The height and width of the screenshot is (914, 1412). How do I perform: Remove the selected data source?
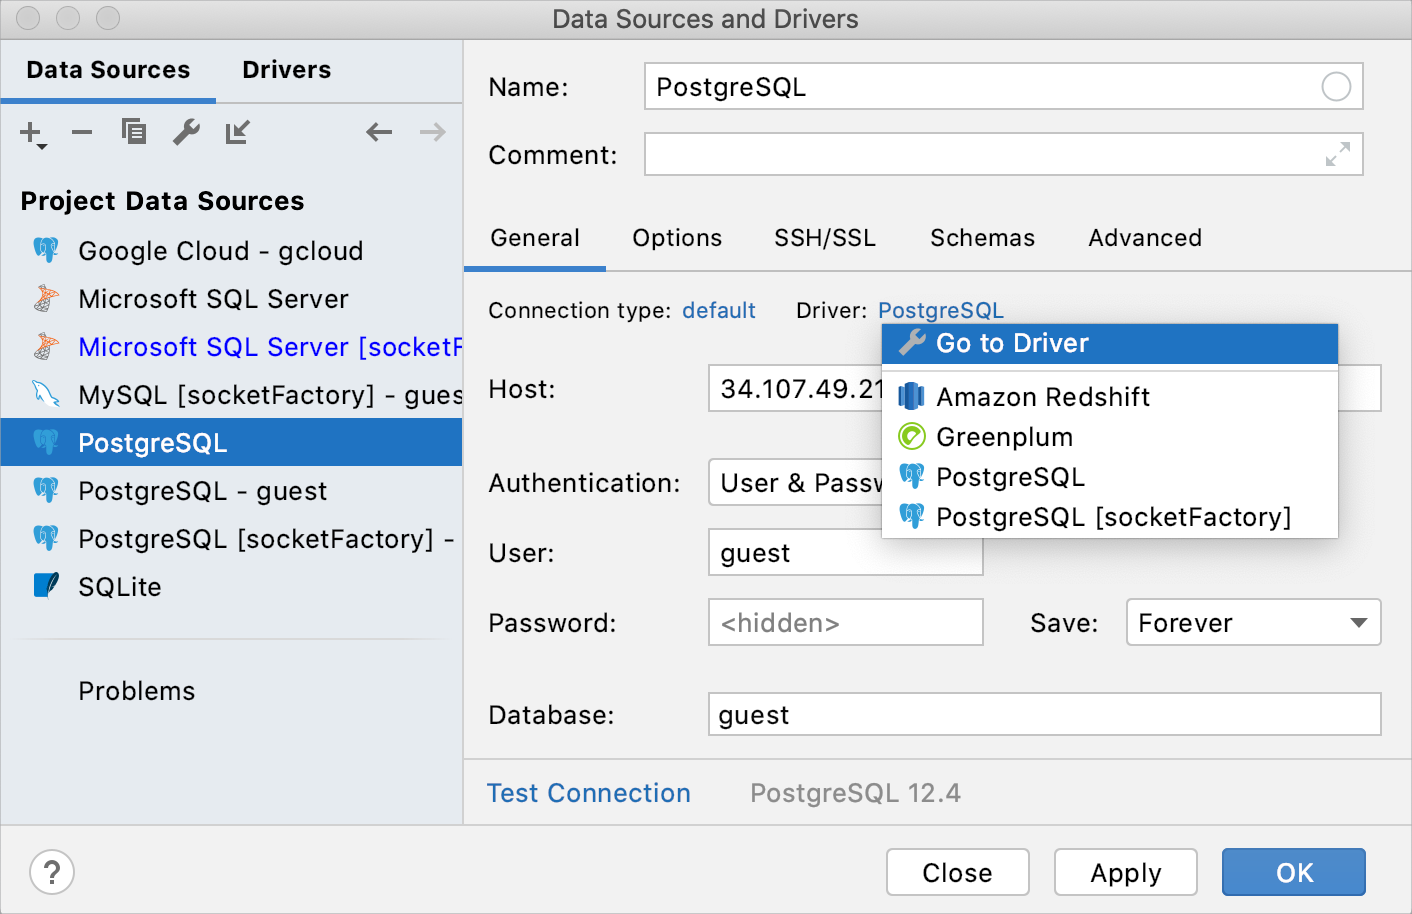click(81, 131)
